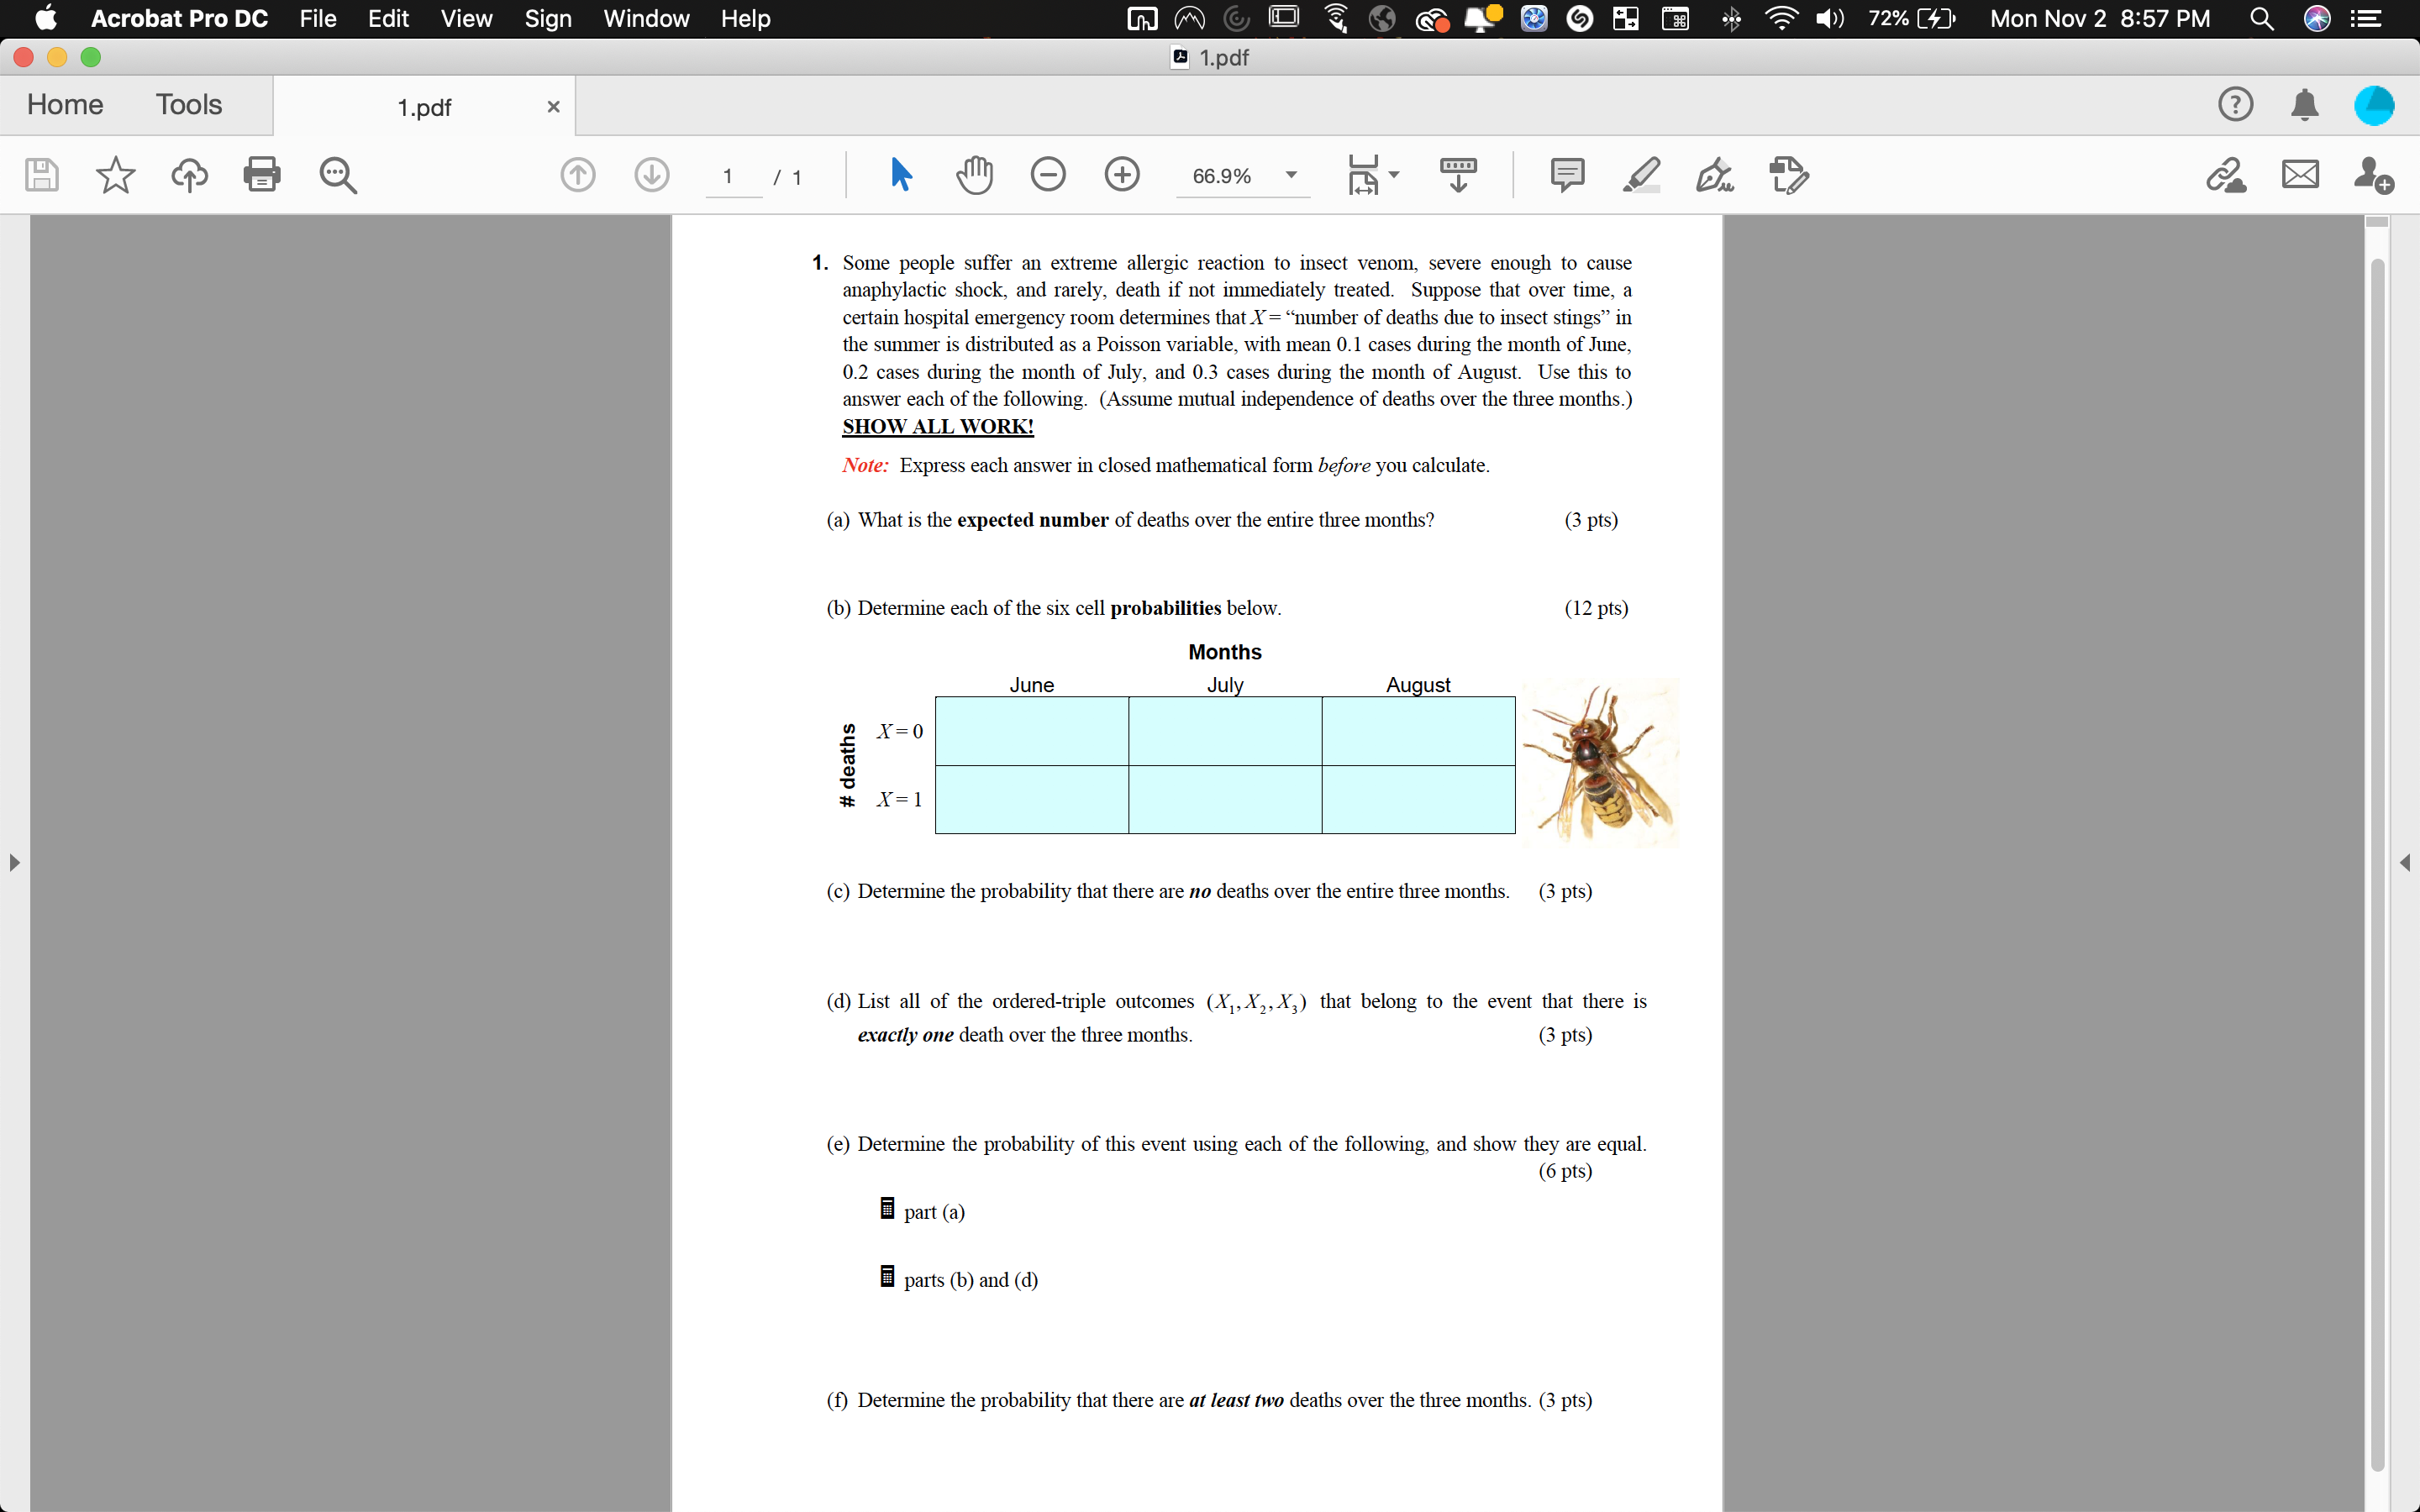Switch to the Home tab
Viewport: 2420px width, 1512px height.
(65, 104)
